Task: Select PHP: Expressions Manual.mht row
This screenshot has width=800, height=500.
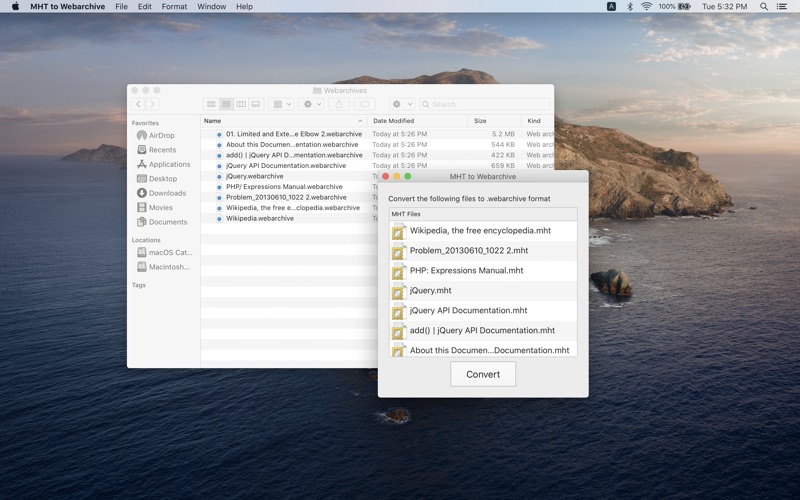Action: tap(483, 270)
